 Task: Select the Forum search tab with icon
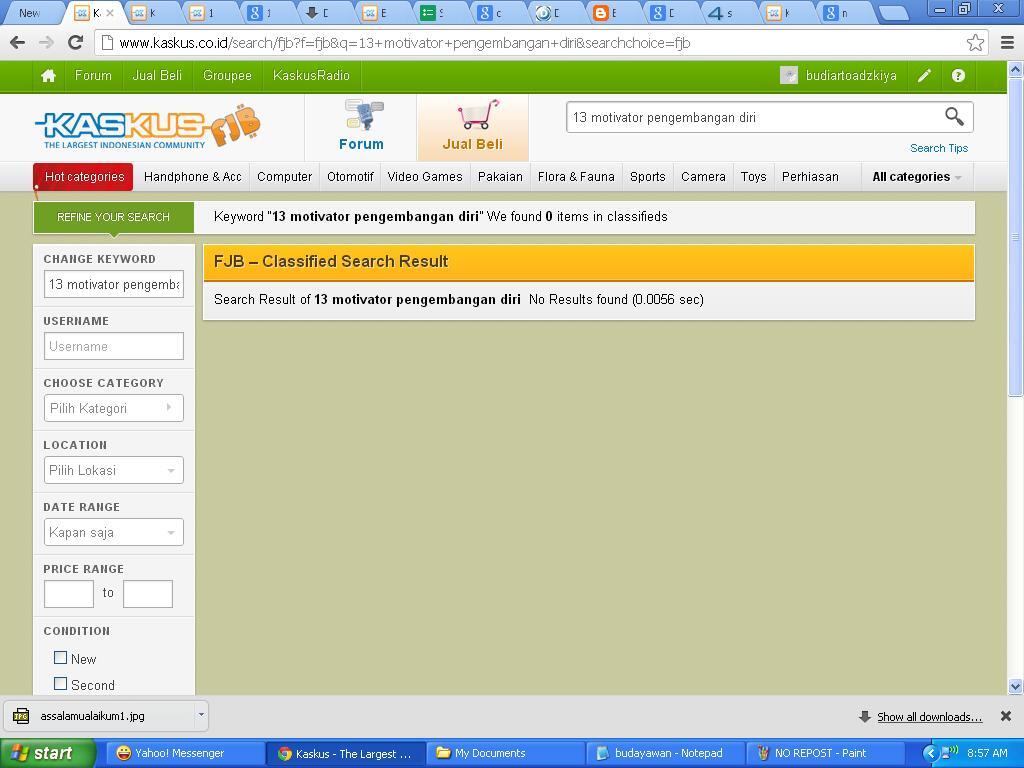click(361, 127)
